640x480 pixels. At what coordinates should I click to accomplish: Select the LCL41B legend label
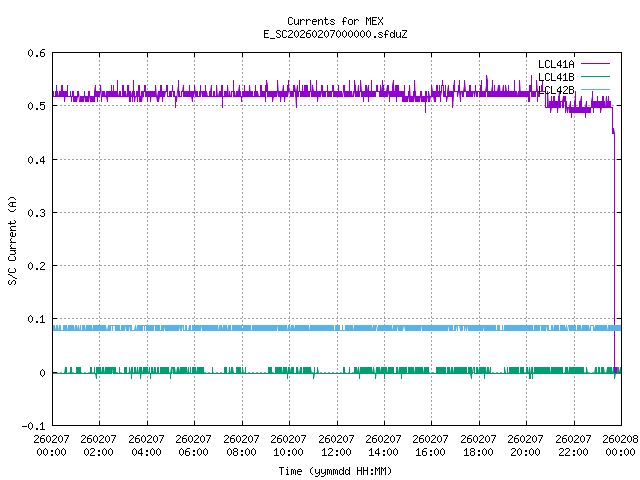[x=555, y=77]
